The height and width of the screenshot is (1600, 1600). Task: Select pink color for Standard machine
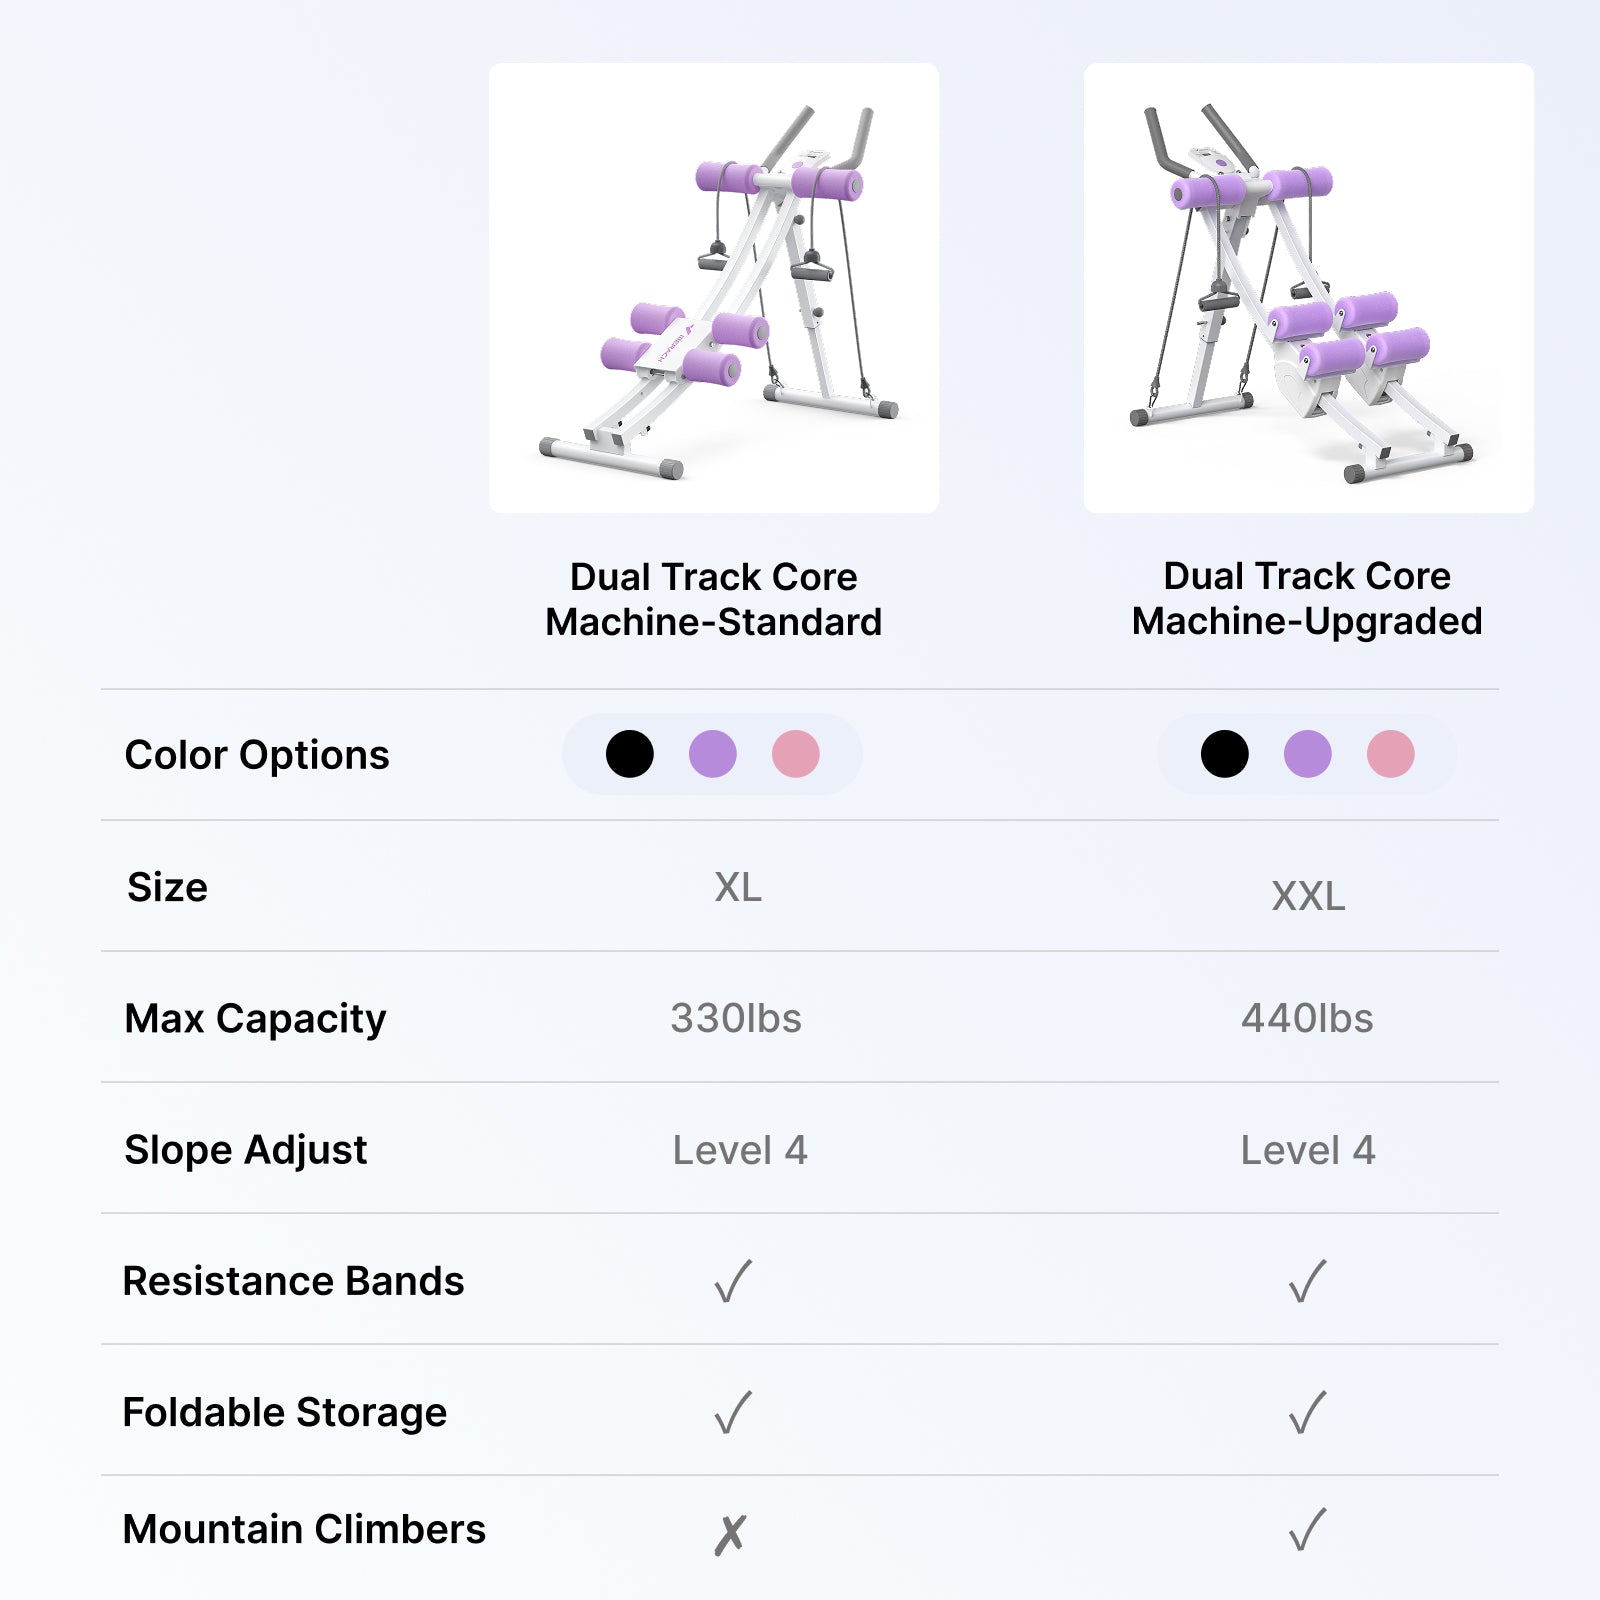796,754
